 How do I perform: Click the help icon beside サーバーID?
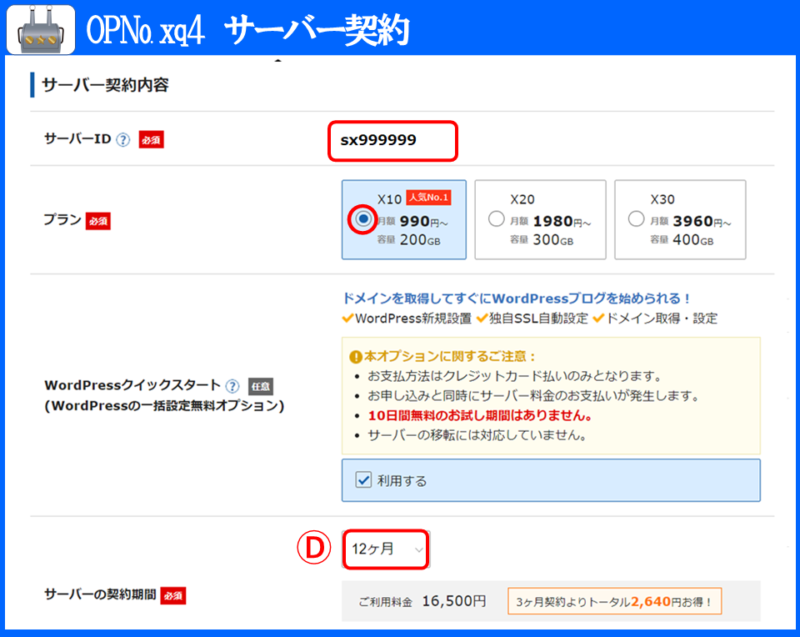click(123, 140)
